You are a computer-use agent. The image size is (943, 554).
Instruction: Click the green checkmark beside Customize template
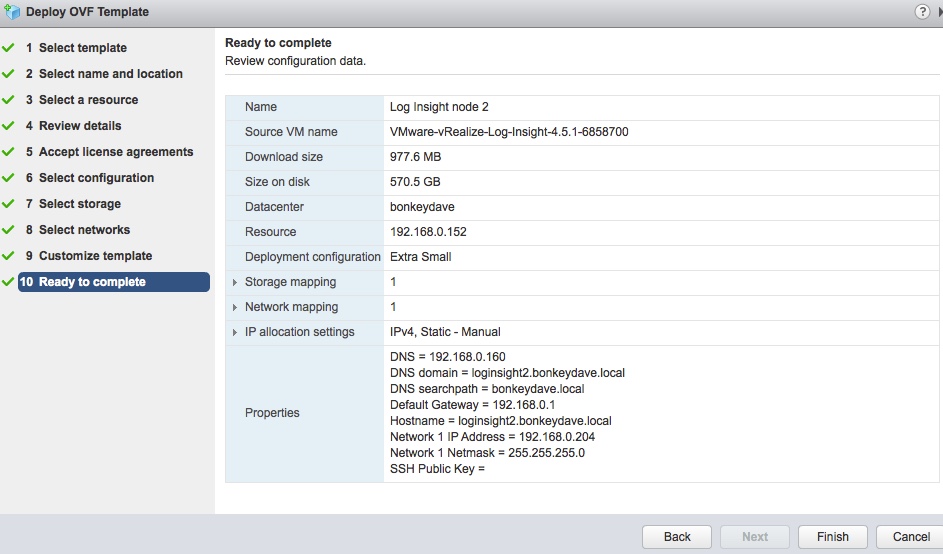pos(8,256)
